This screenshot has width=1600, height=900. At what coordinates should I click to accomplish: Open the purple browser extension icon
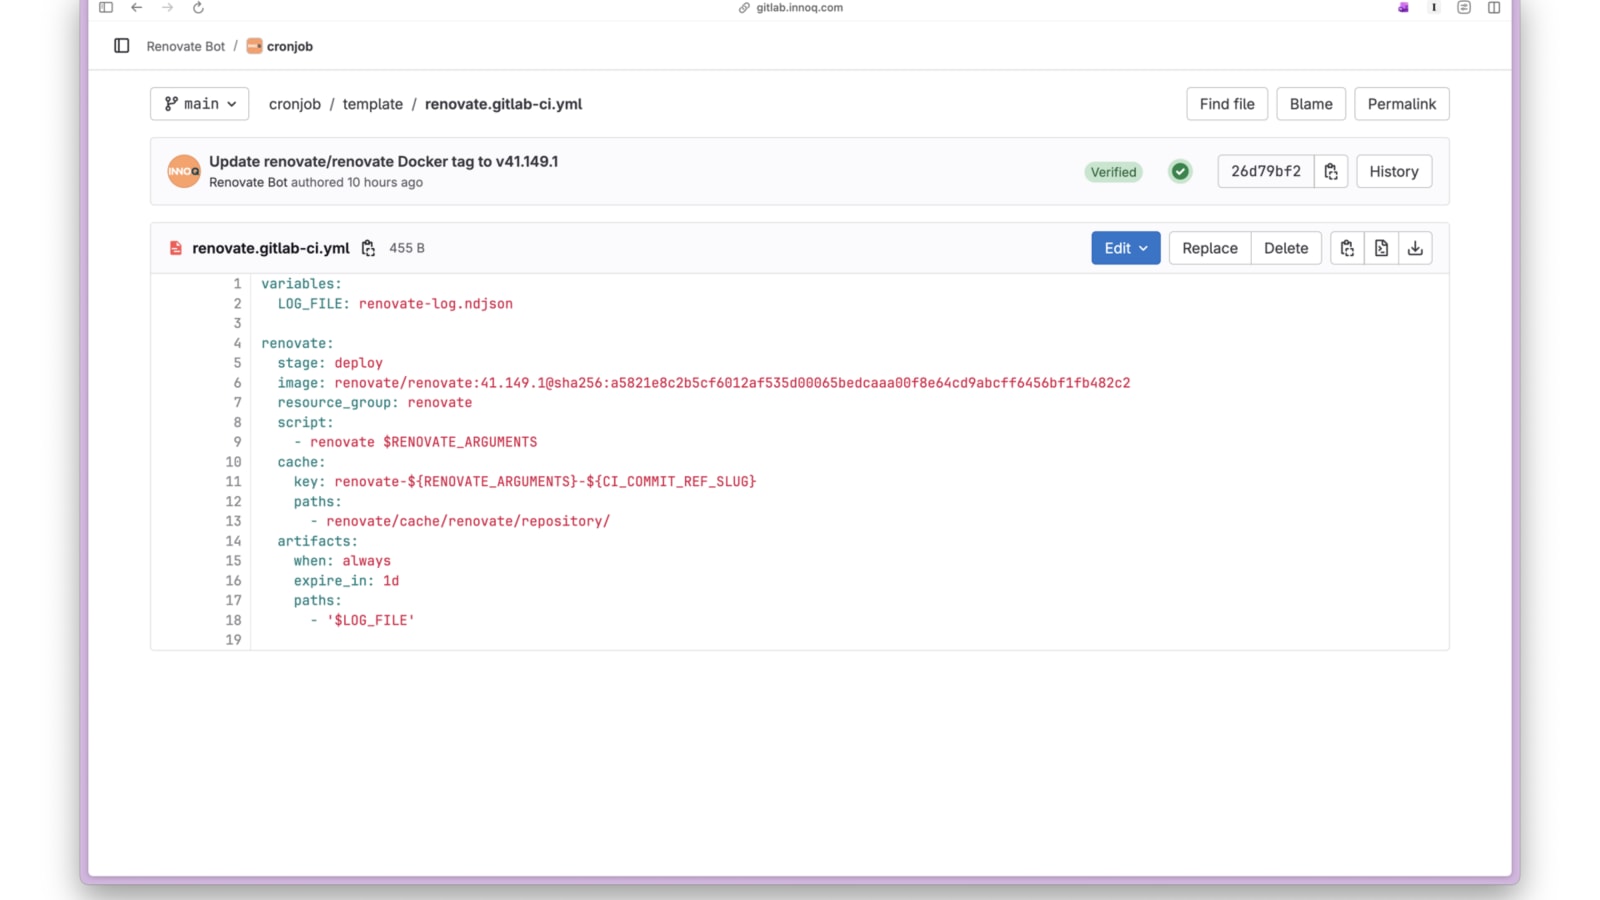1403,8
